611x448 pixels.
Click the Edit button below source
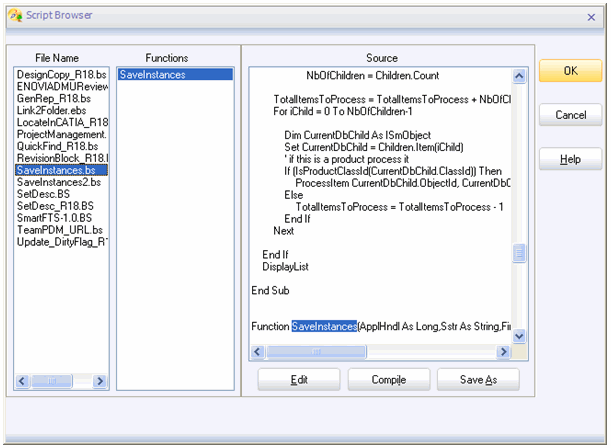tap(299, 380)
